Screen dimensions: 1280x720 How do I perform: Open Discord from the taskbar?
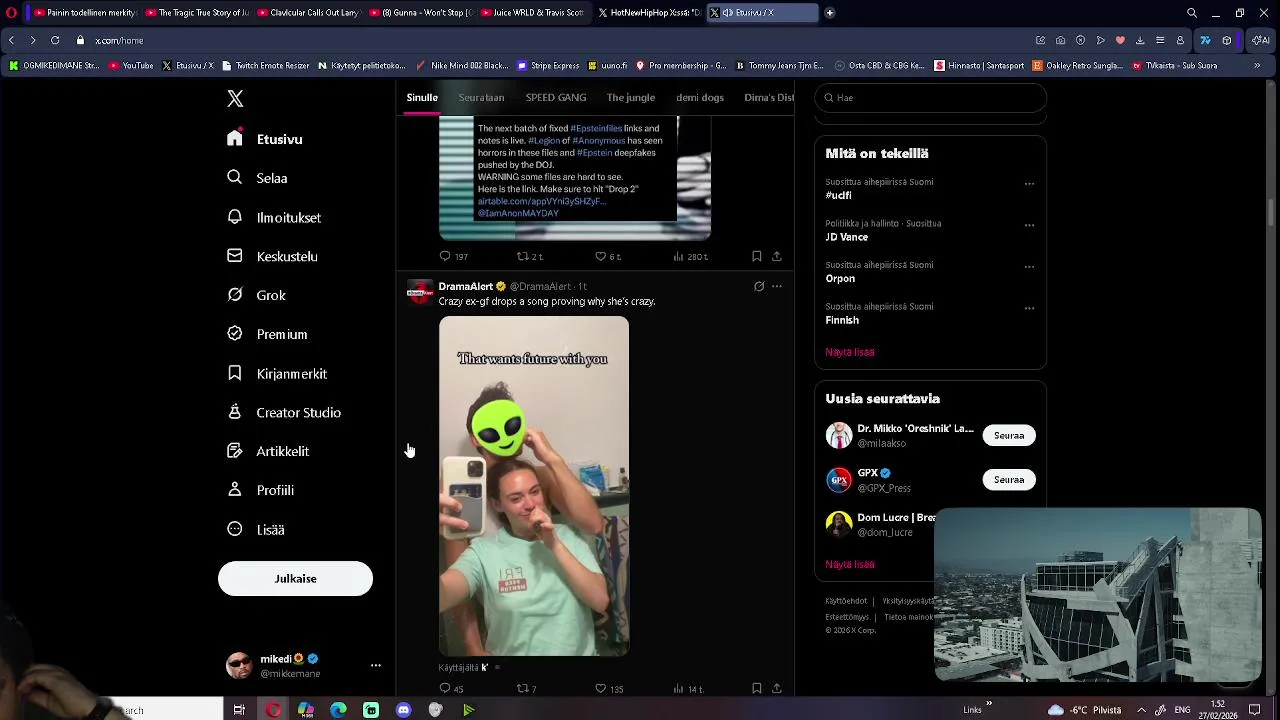click(x=403, y=710)
